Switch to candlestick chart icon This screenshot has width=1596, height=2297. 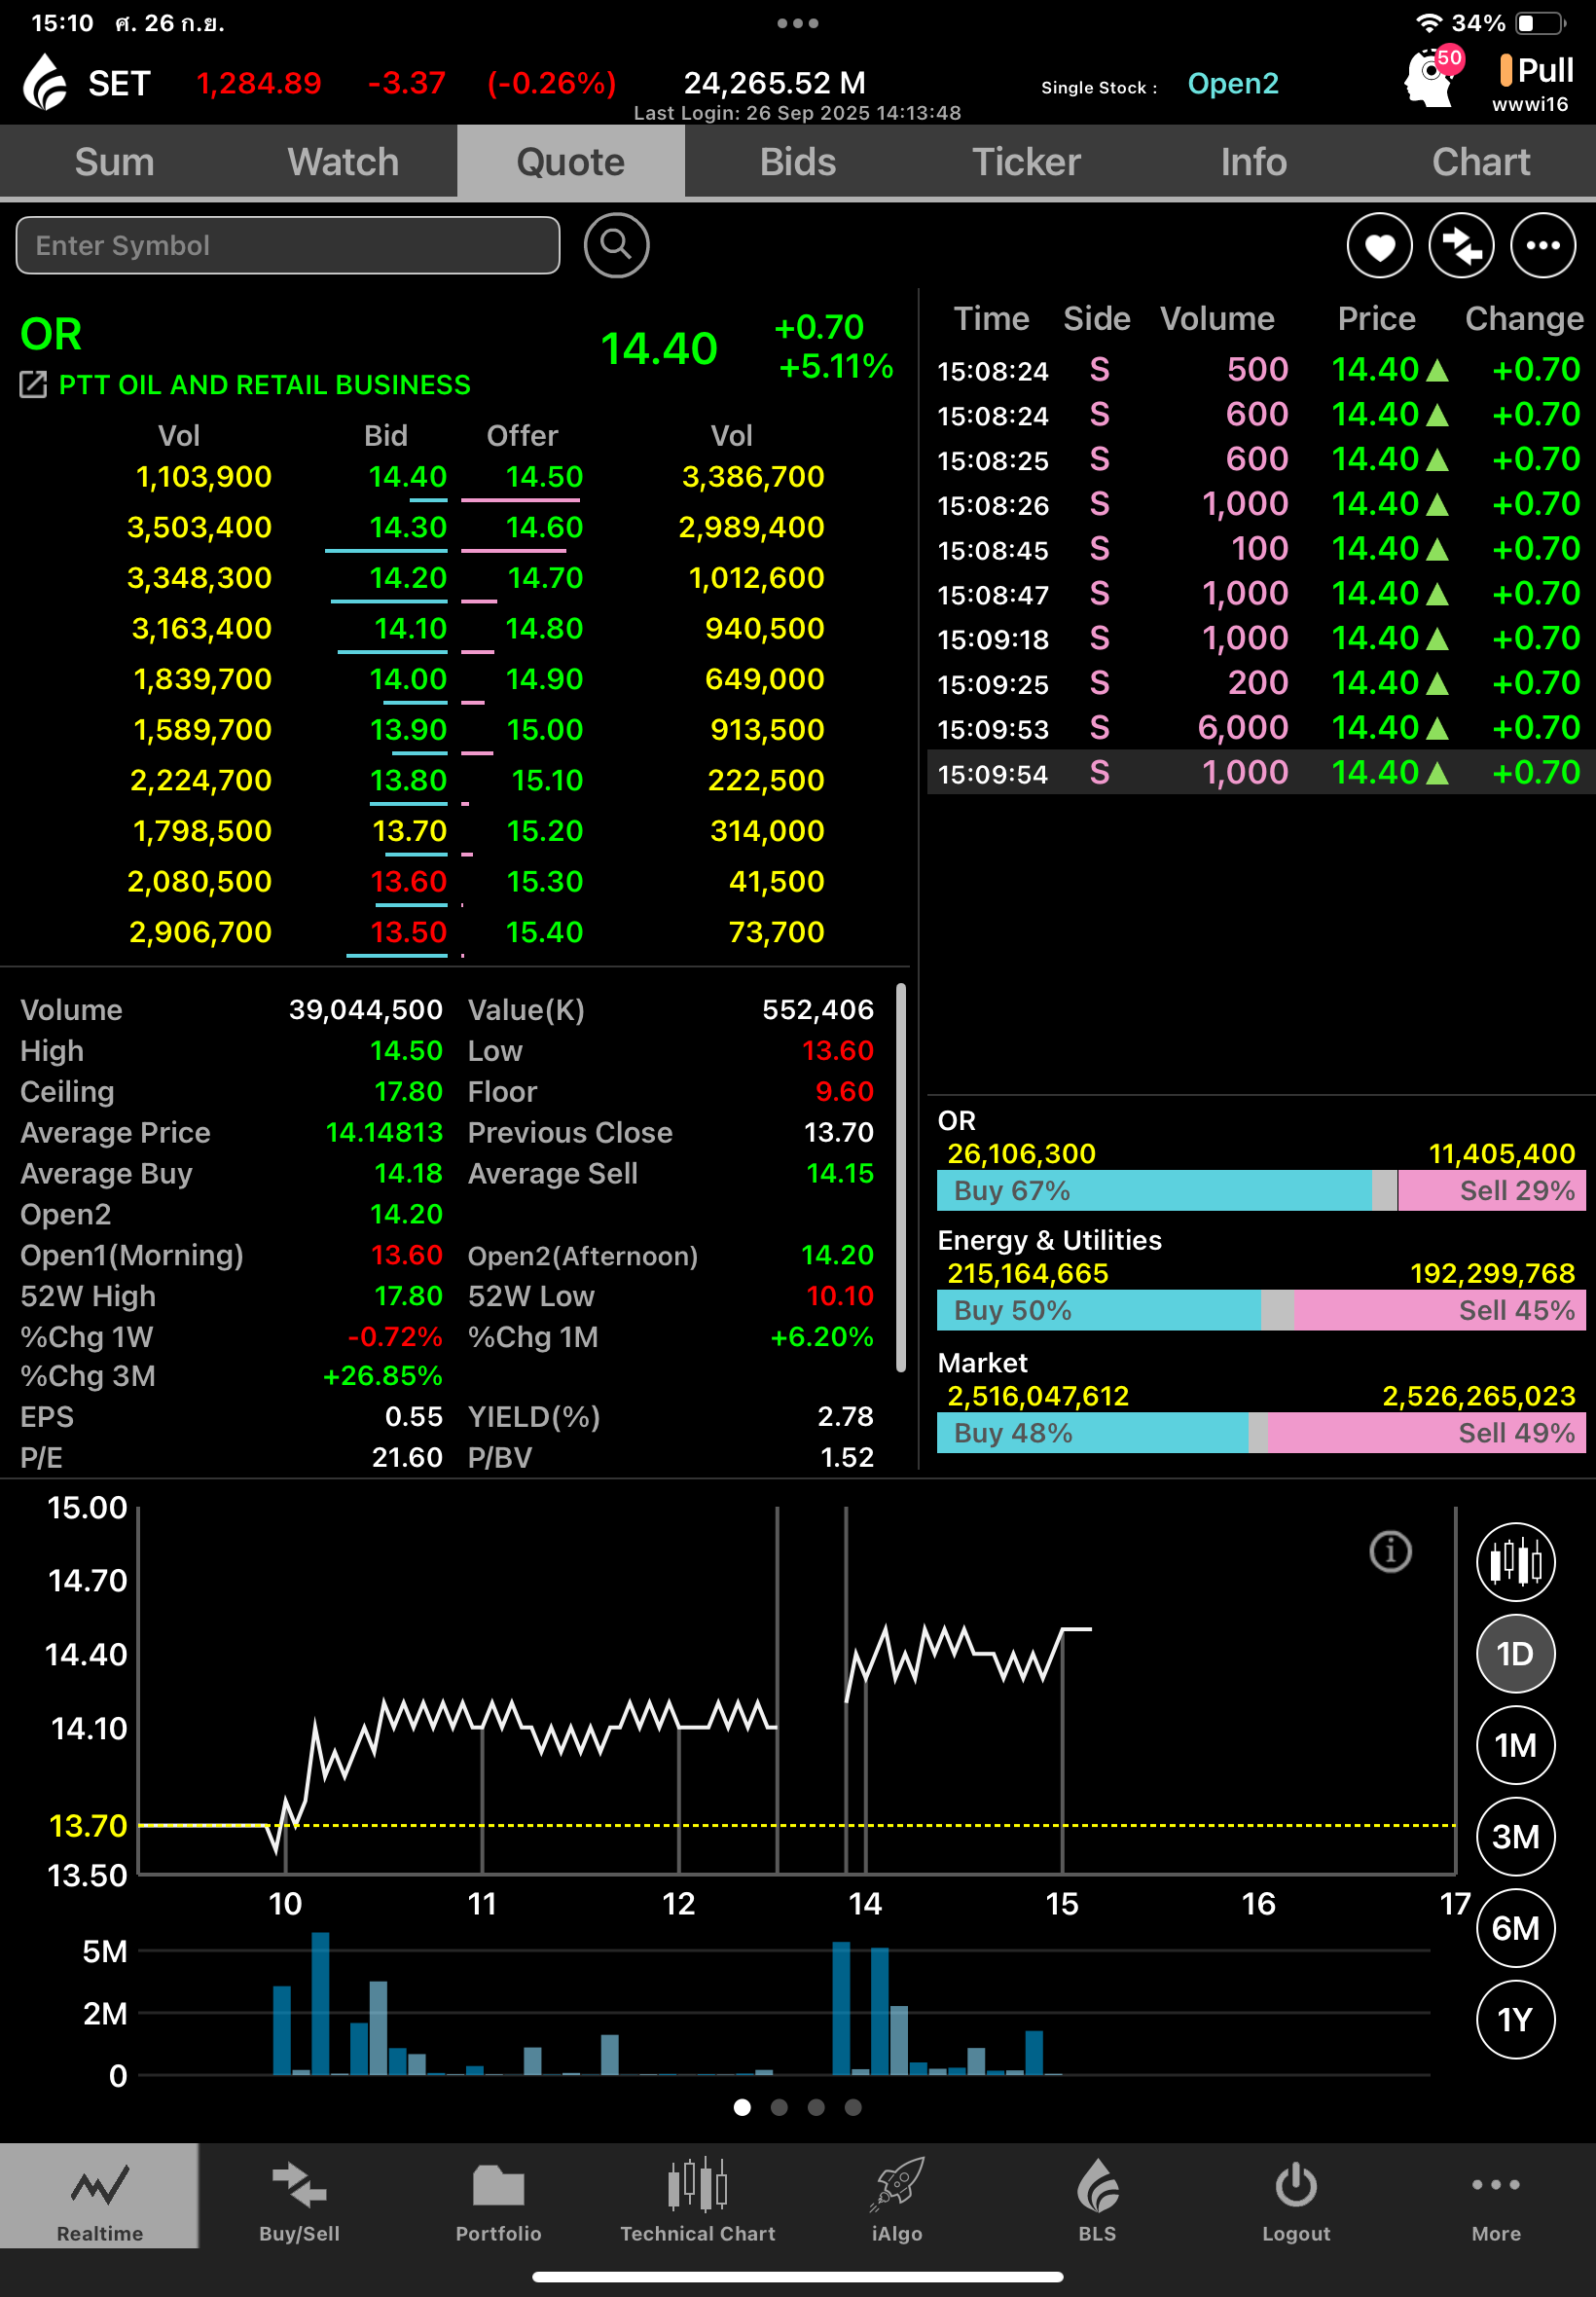pos(1515,1561)
